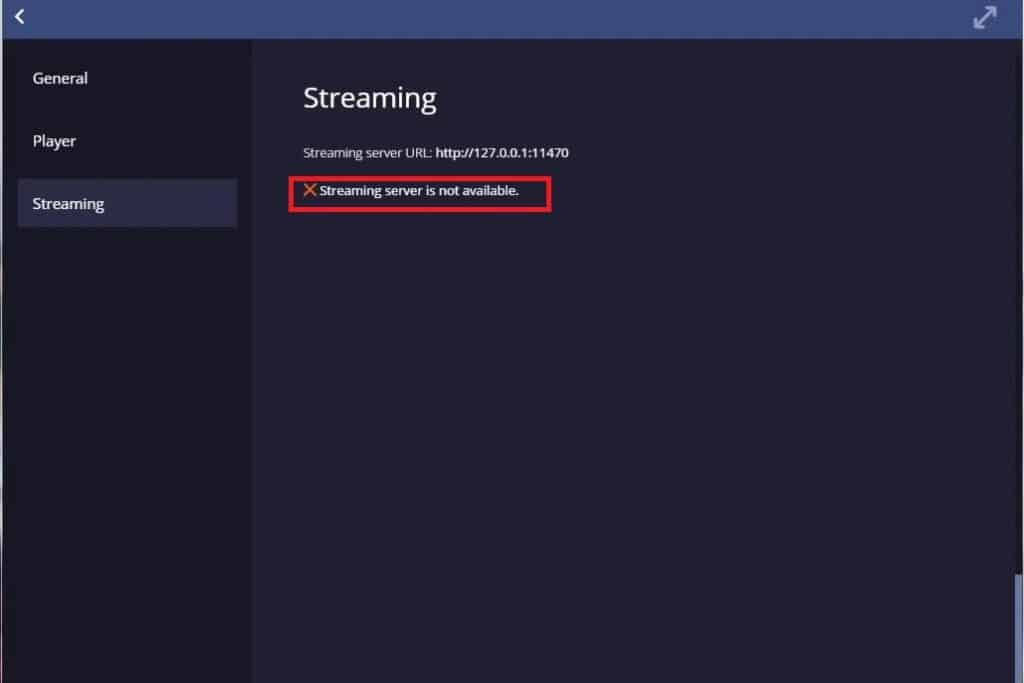Click the vertical scrollbar thumb
1024x683 pixels.
1017,628
